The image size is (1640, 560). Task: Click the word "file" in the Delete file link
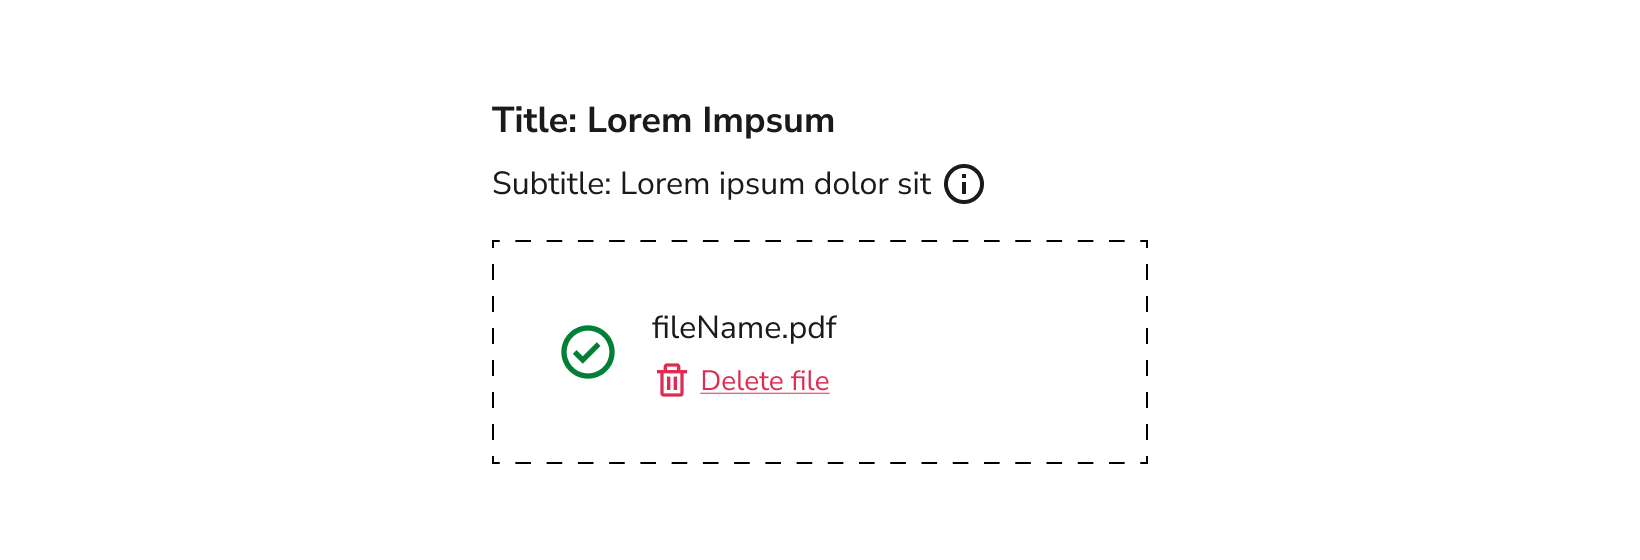click(810, 381)
